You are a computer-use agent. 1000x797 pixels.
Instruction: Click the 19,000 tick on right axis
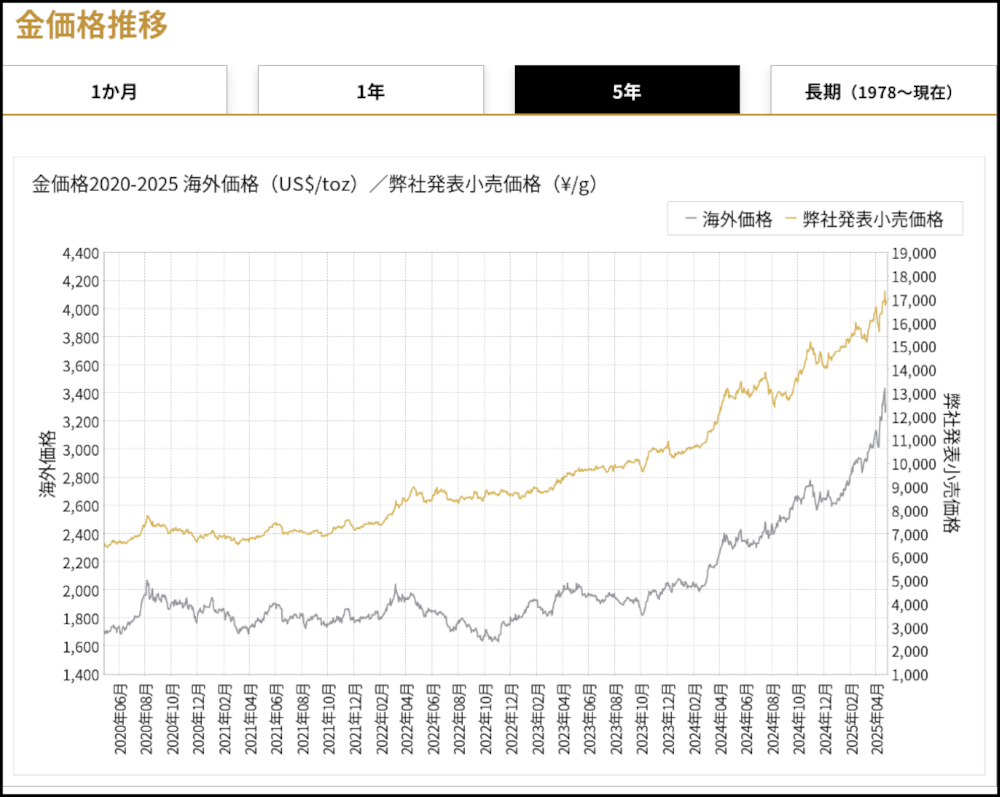(x=912, y=253)
